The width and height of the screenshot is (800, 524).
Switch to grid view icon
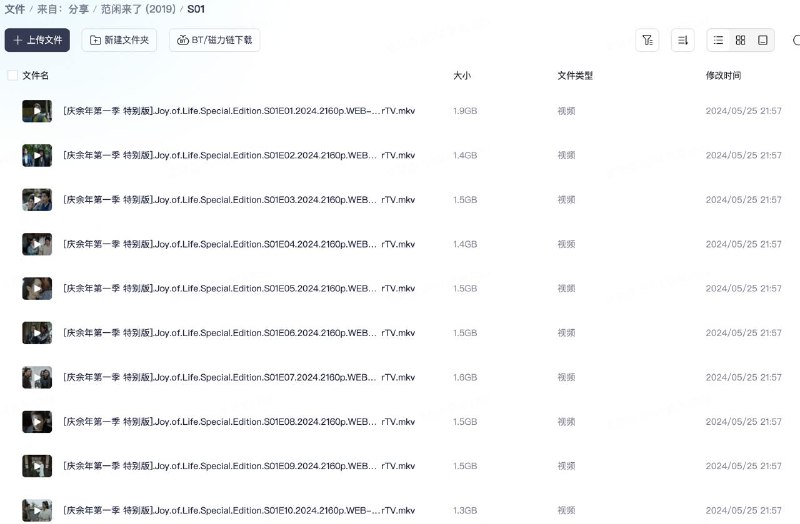click(740, 40)
